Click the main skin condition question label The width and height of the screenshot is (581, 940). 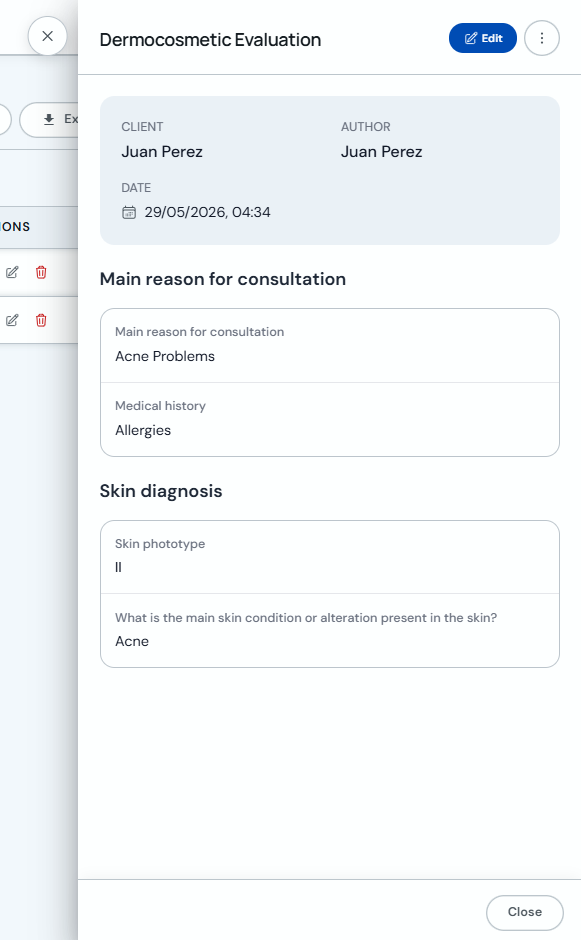306,617
